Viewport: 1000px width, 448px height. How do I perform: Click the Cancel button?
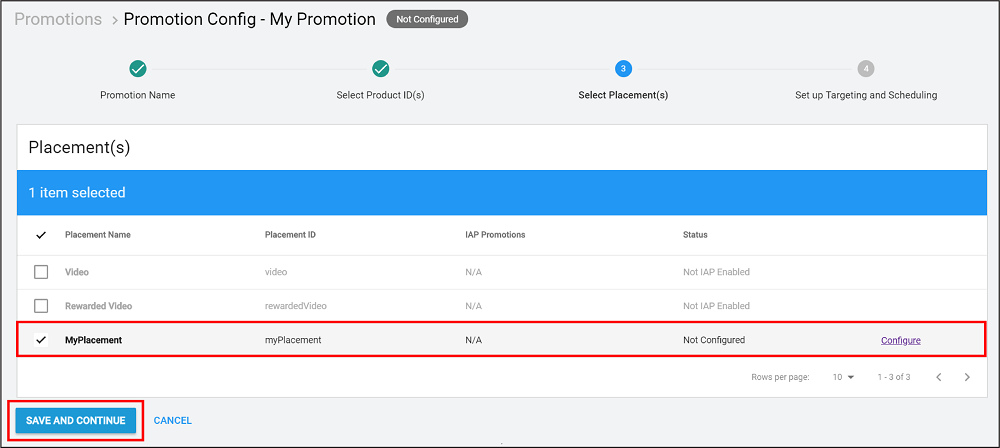[x=173, y=421]
